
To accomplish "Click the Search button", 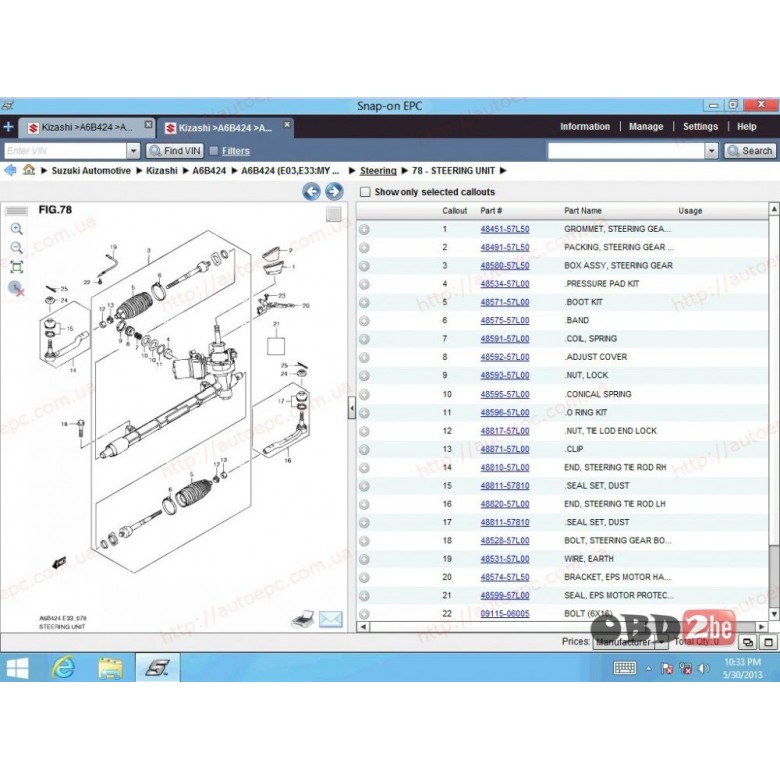I will 750,151.
